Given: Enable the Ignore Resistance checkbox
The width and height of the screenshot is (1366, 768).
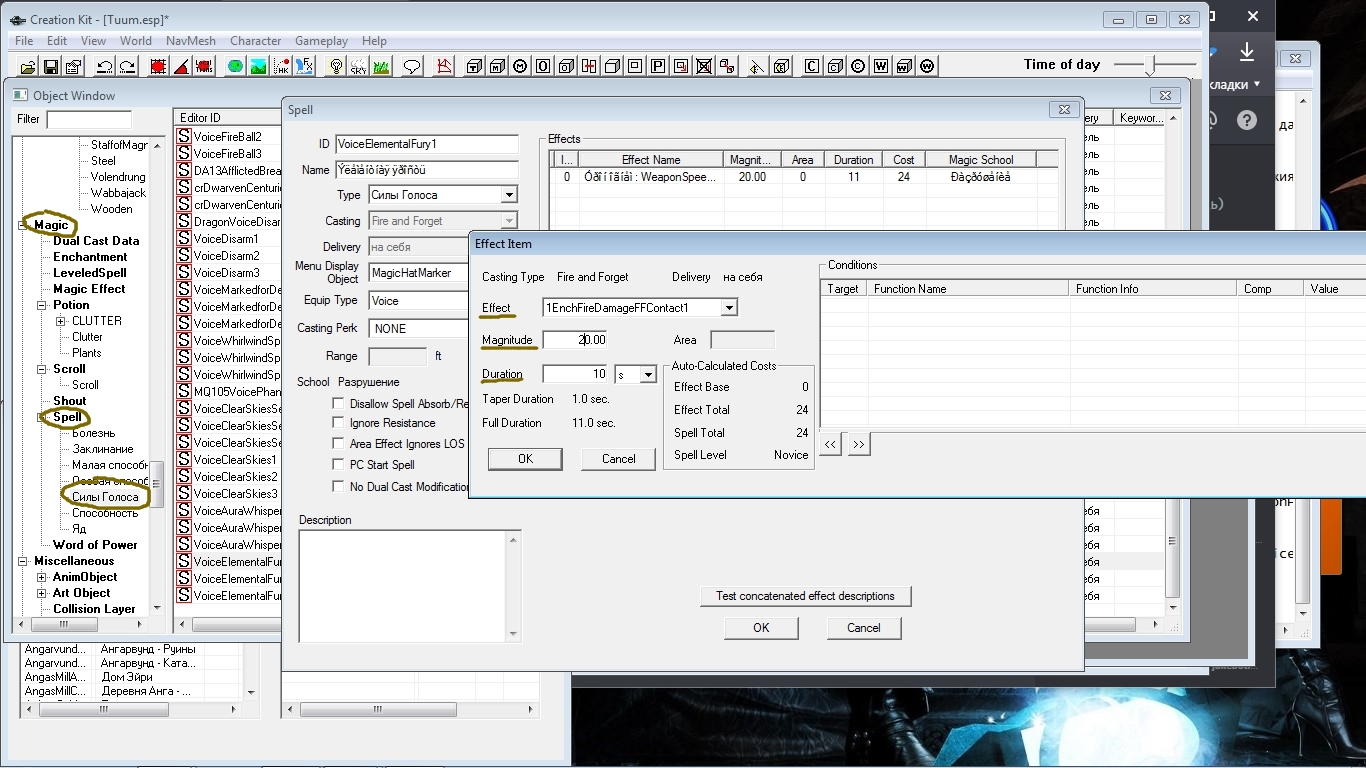Looking at the screenshot, I should 339,423.
